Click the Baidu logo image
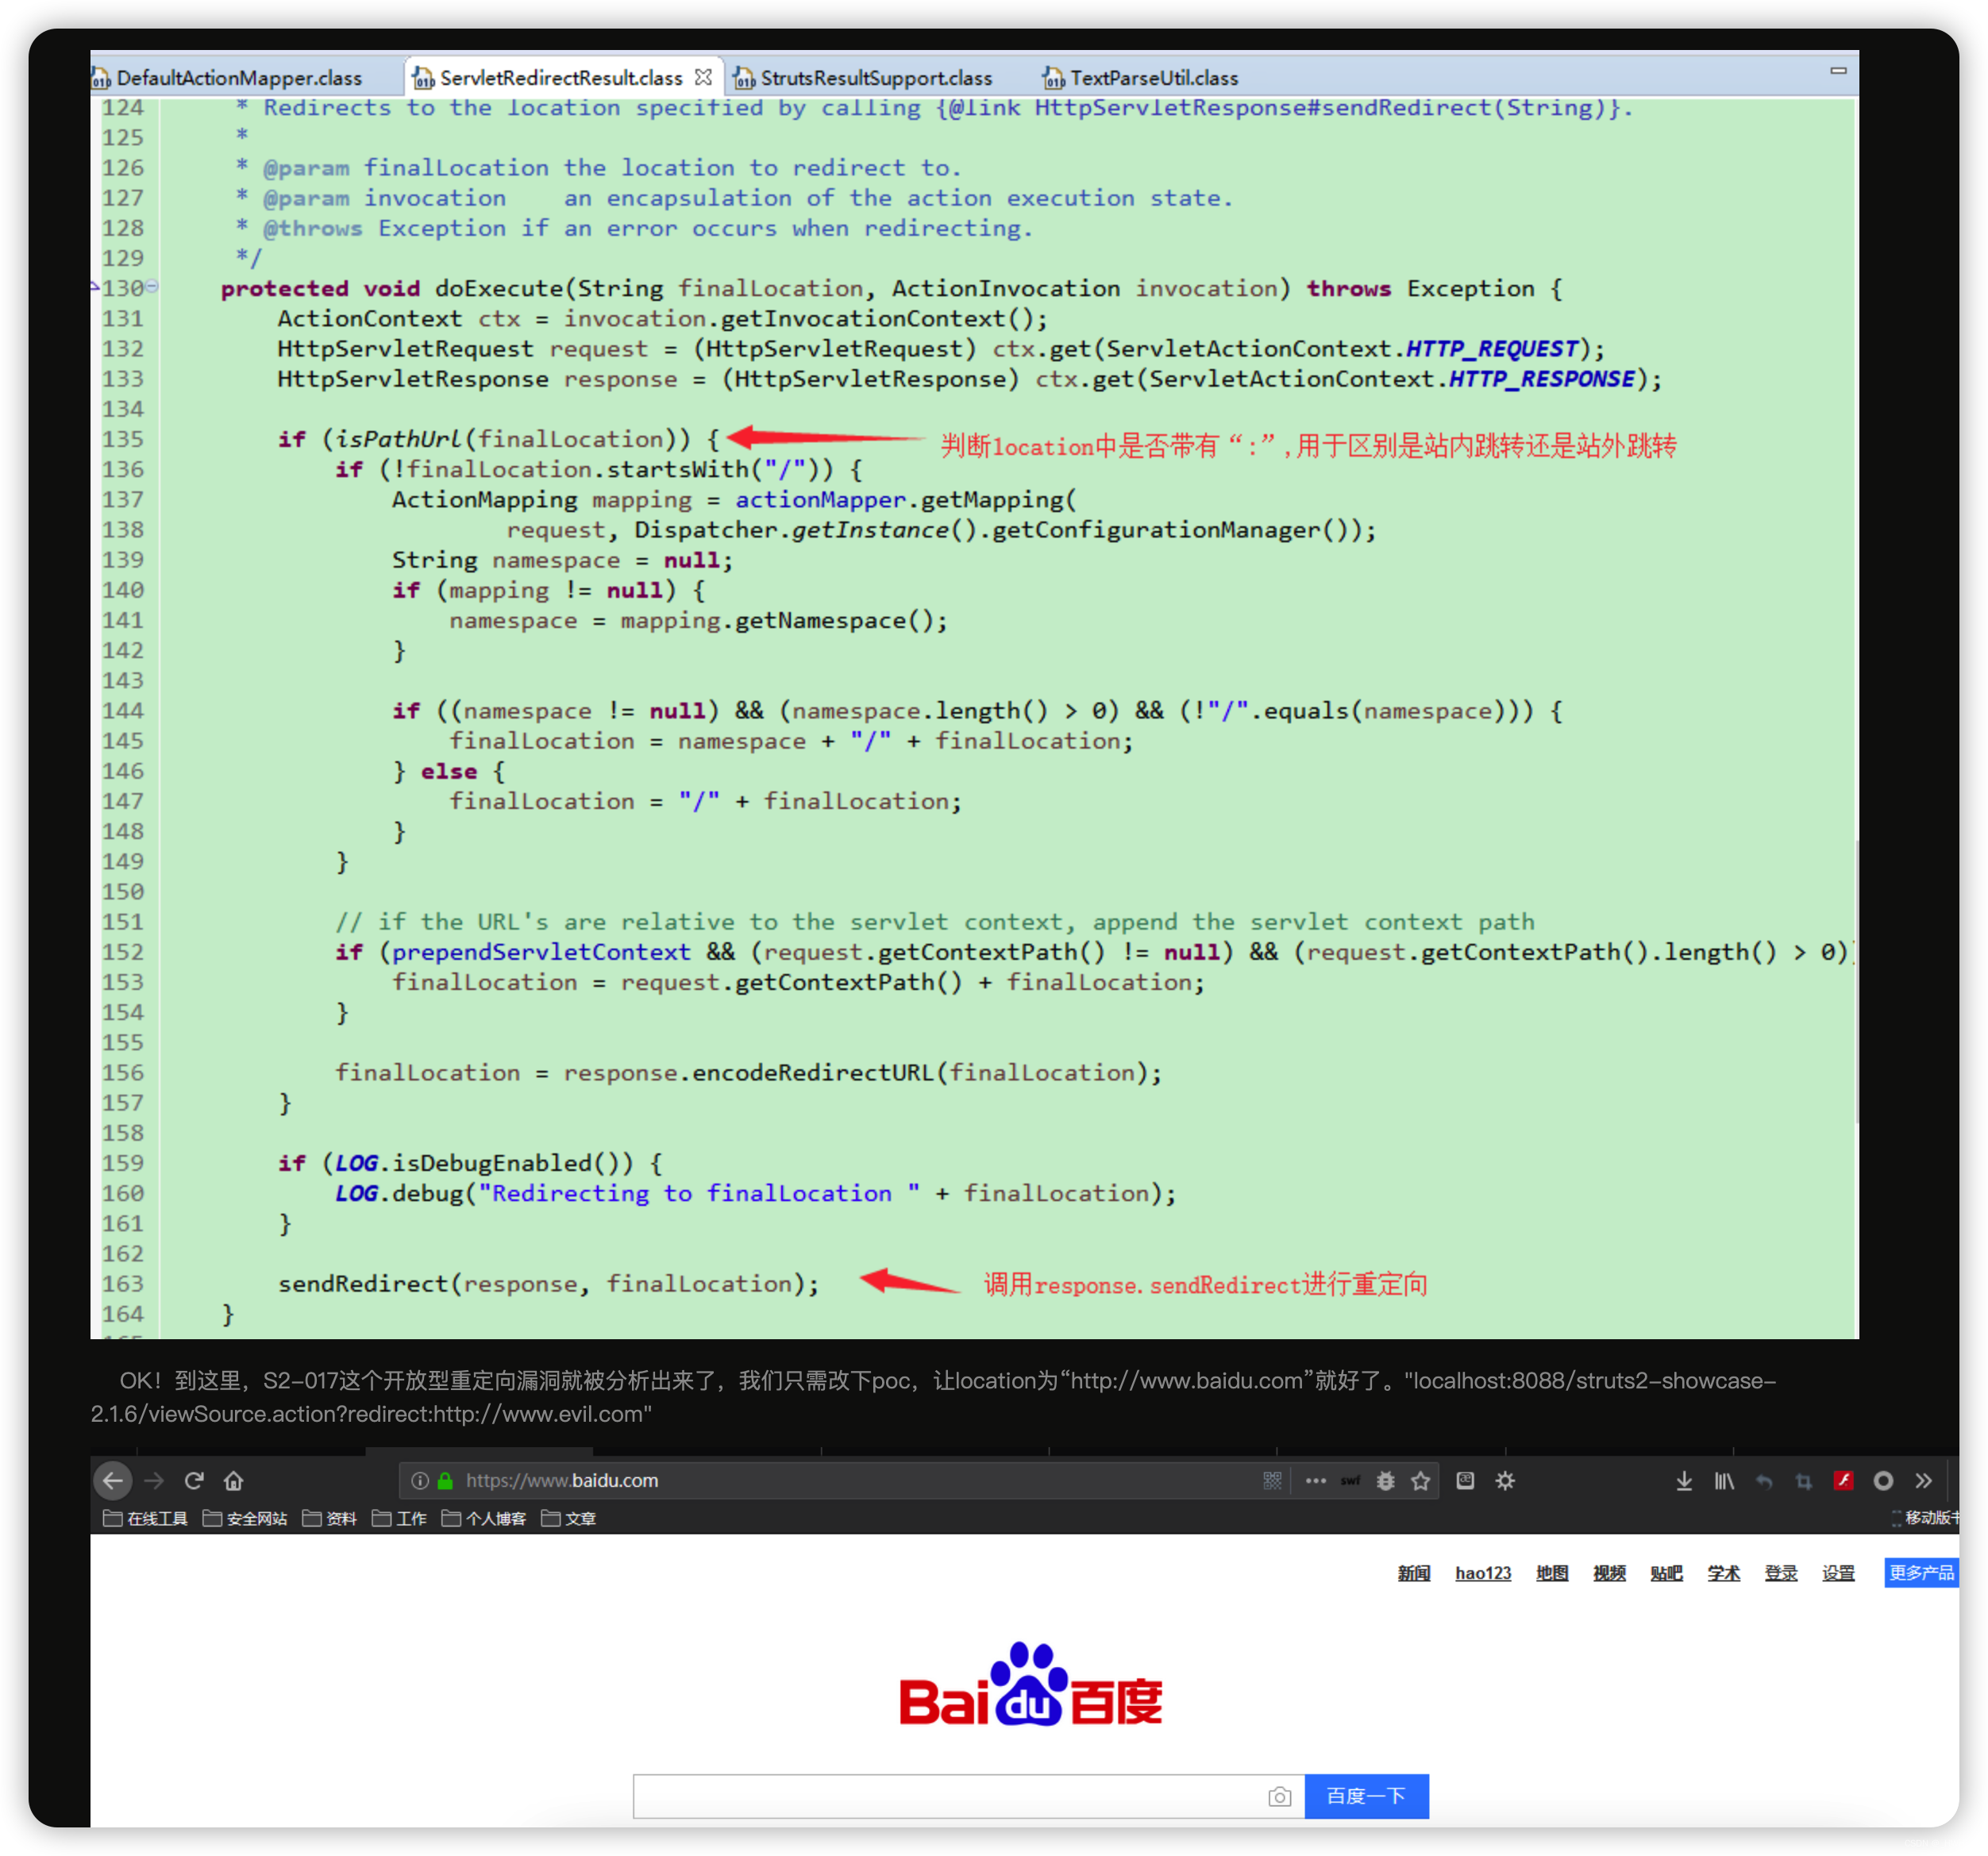Screen dimensions: 1988x1856 (x=1030, y=1684)
